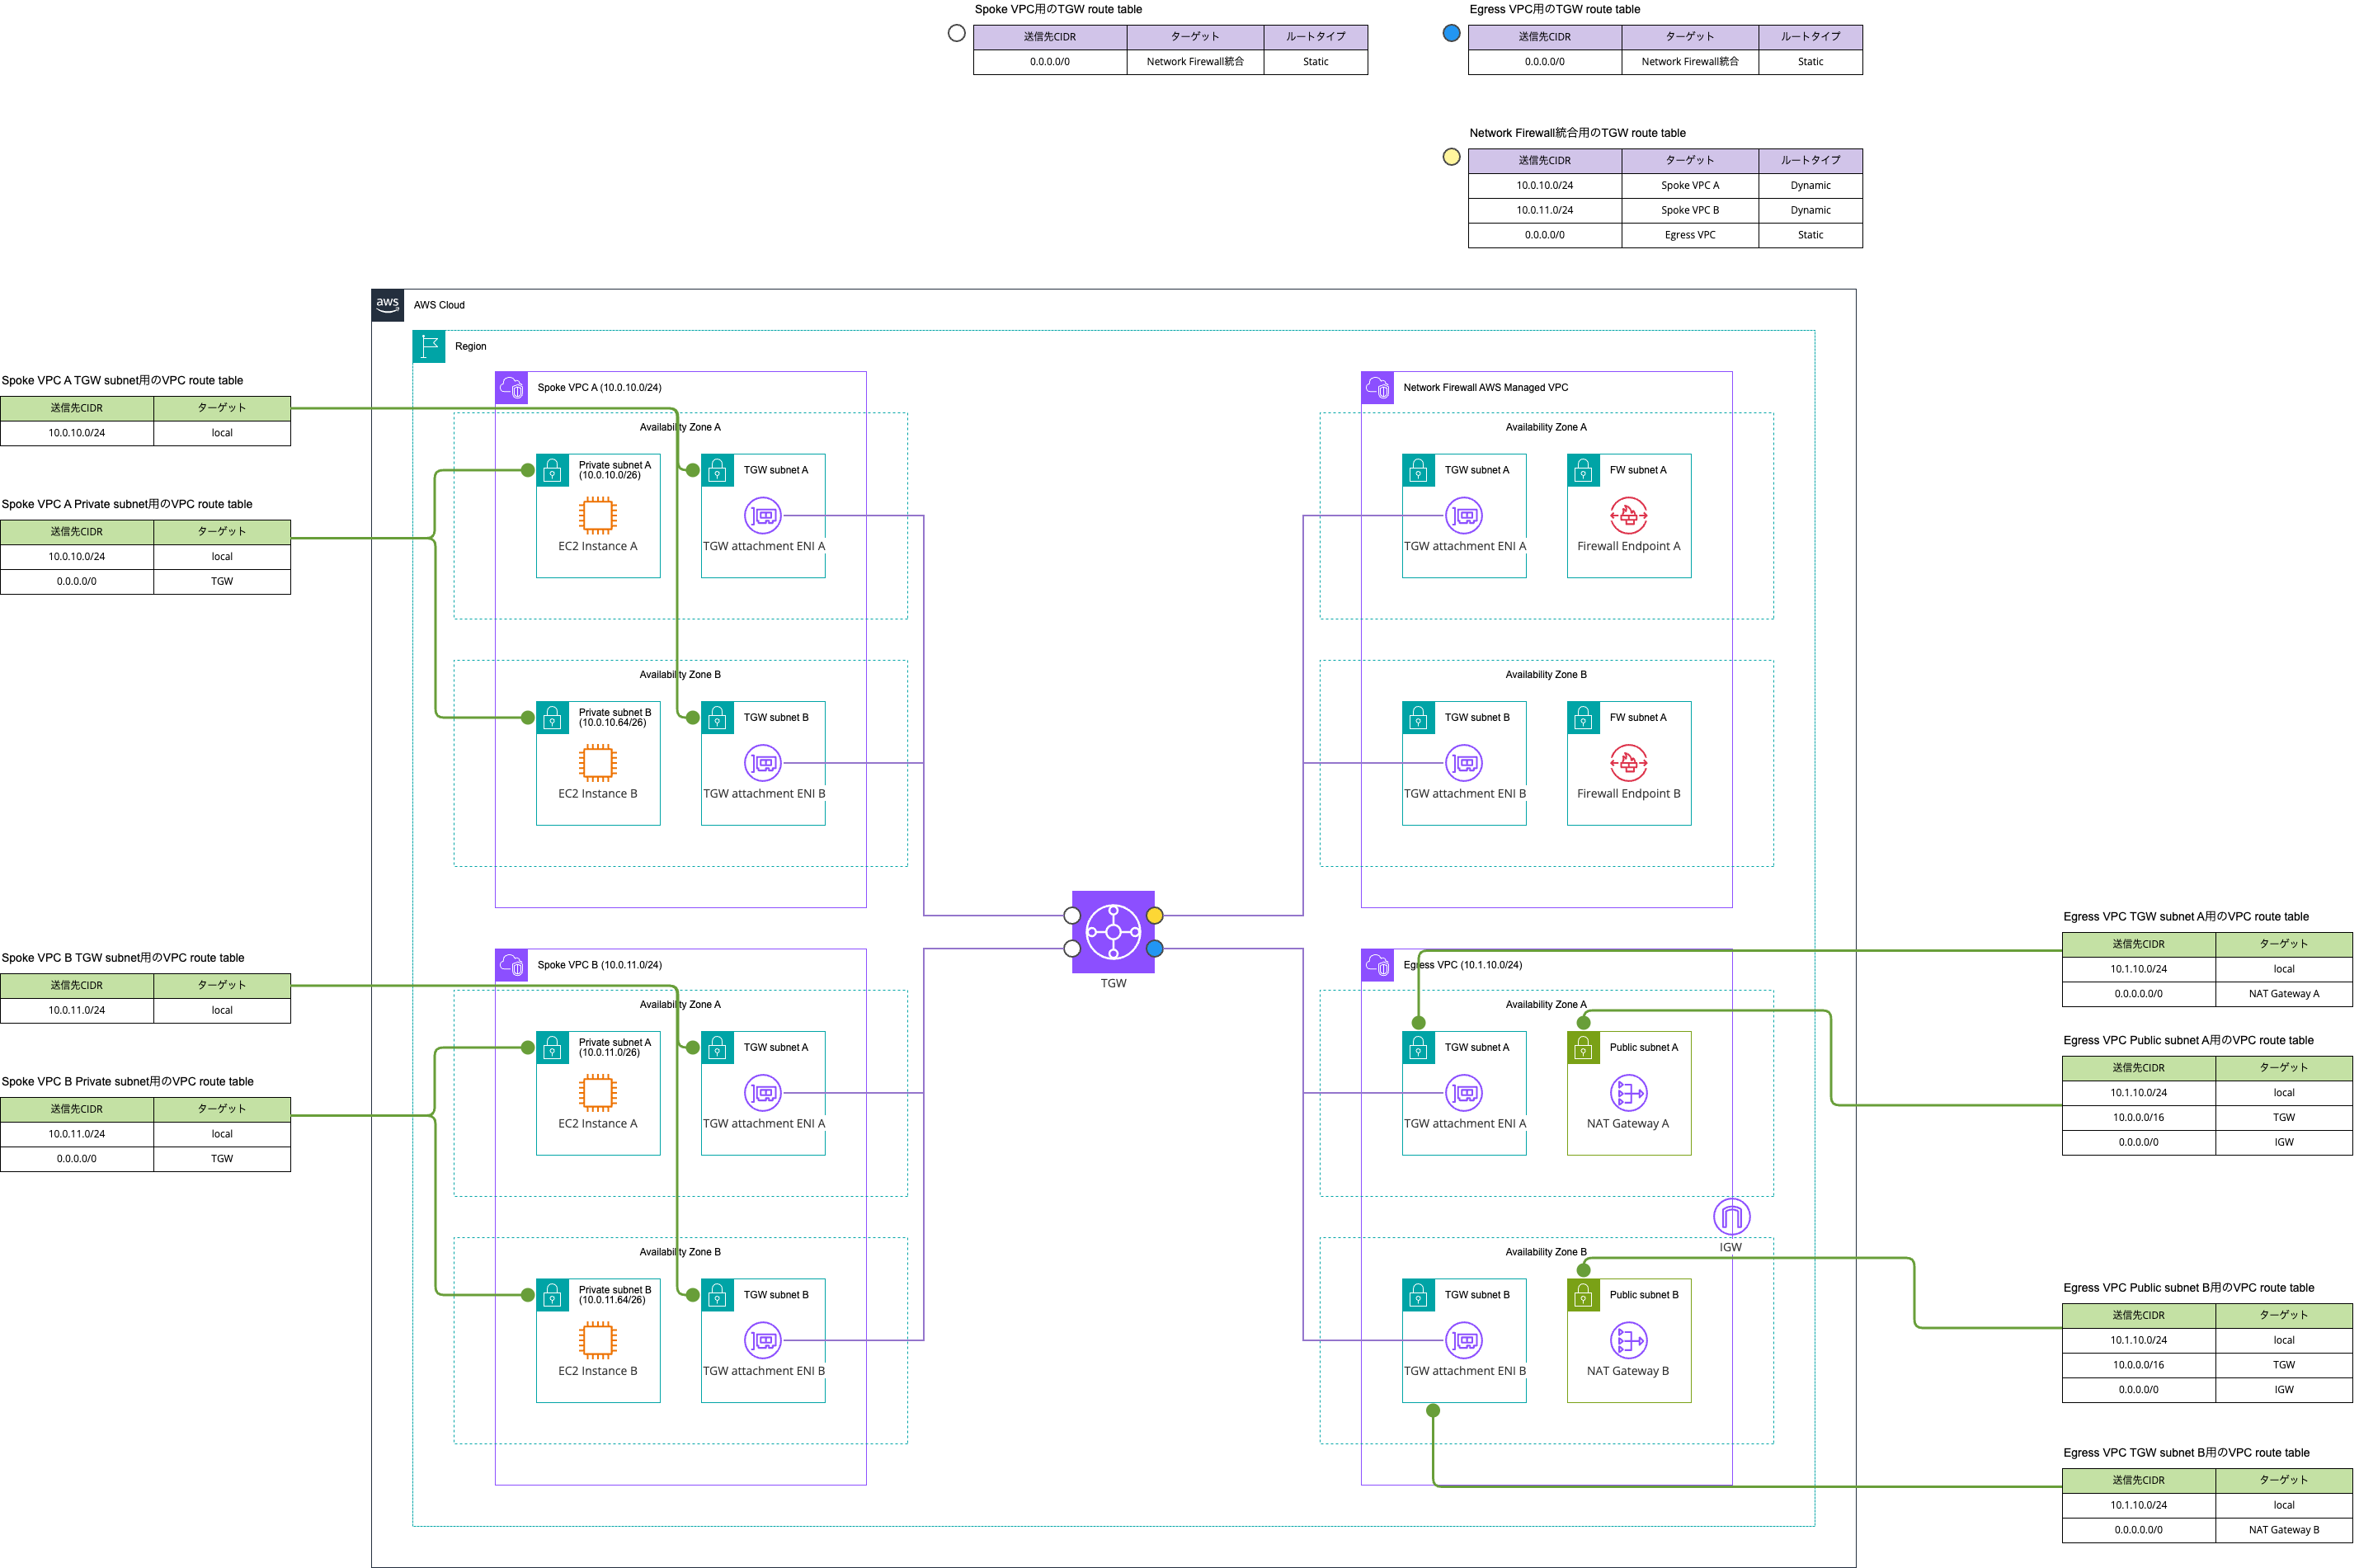The width and height of the screenshot is (2359, 1568).
Task: Select EC2 Instance B in Spoke VPC B
Action: pos(598,1340)
